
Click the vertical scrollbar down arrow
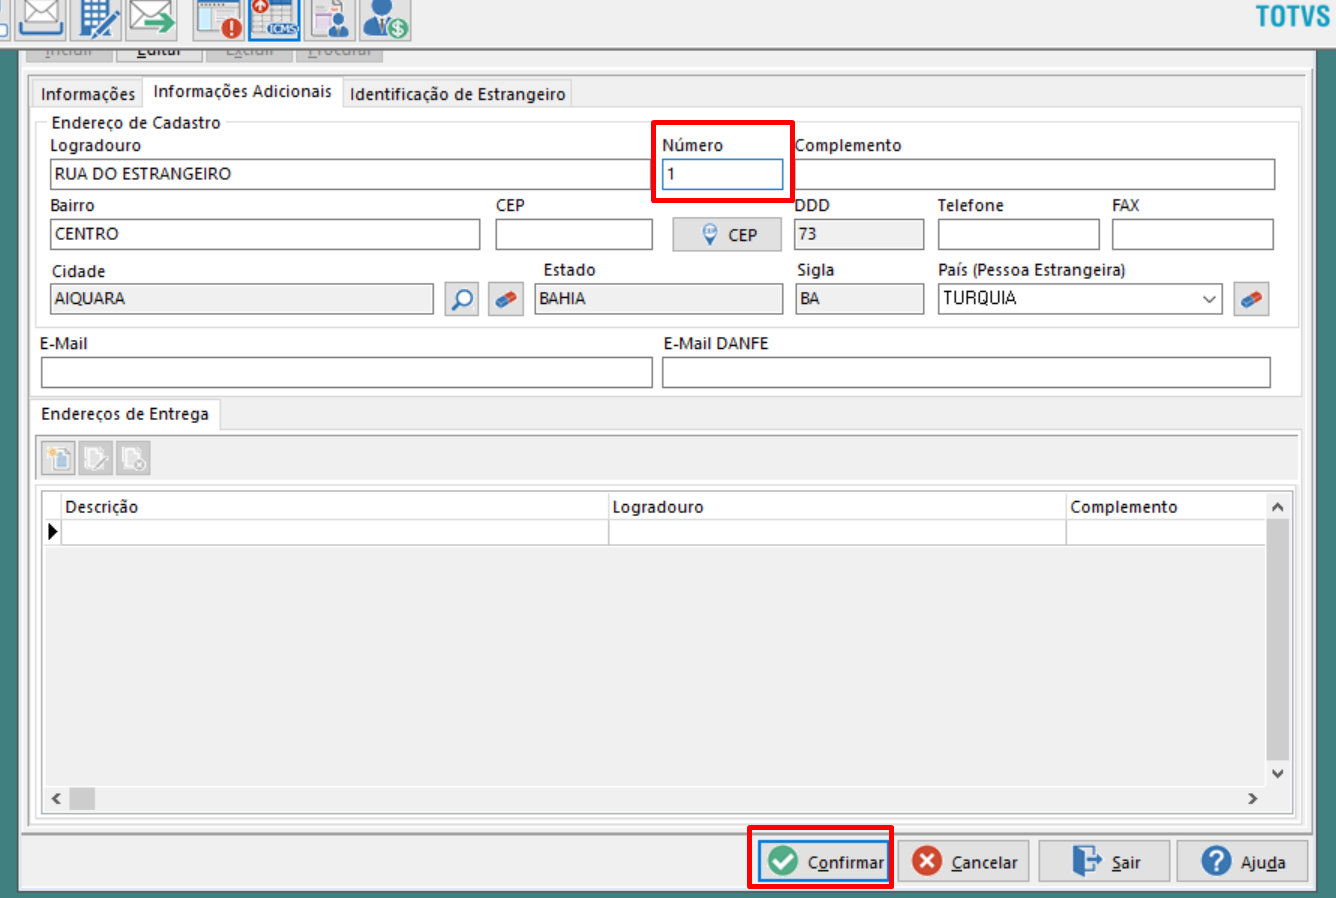pyautogui.click(x=1277, y=773)
